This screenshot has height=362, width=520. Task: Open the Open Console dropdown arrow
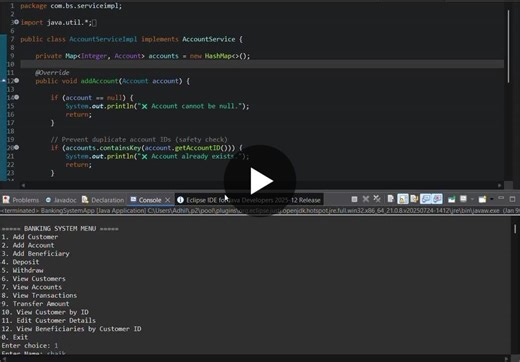point(491,199)
